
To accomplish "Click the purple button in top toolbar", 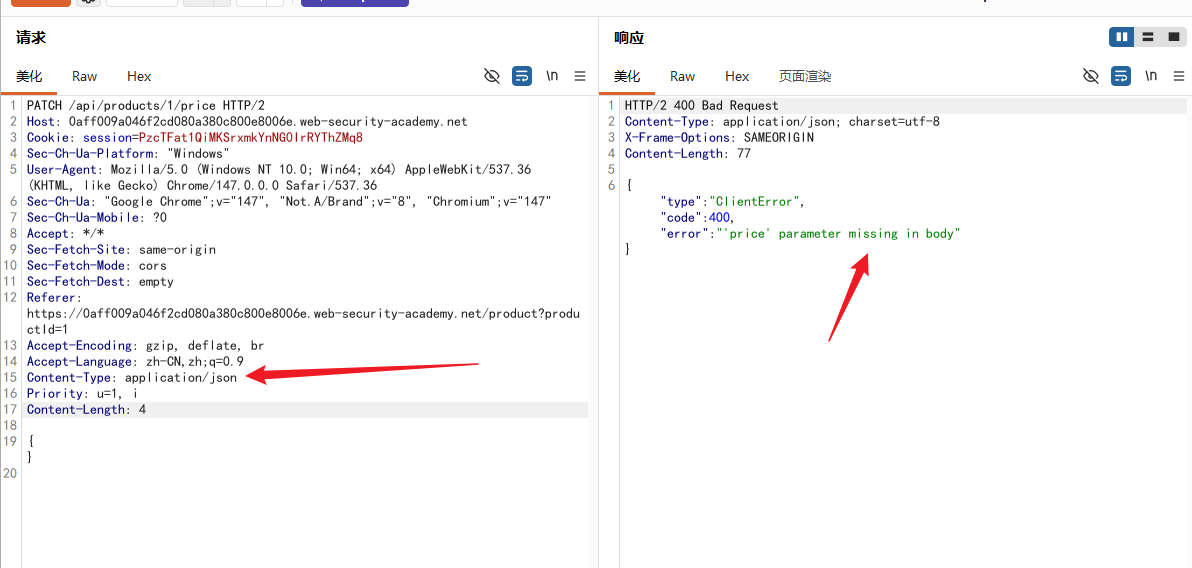I will [355, 2].
